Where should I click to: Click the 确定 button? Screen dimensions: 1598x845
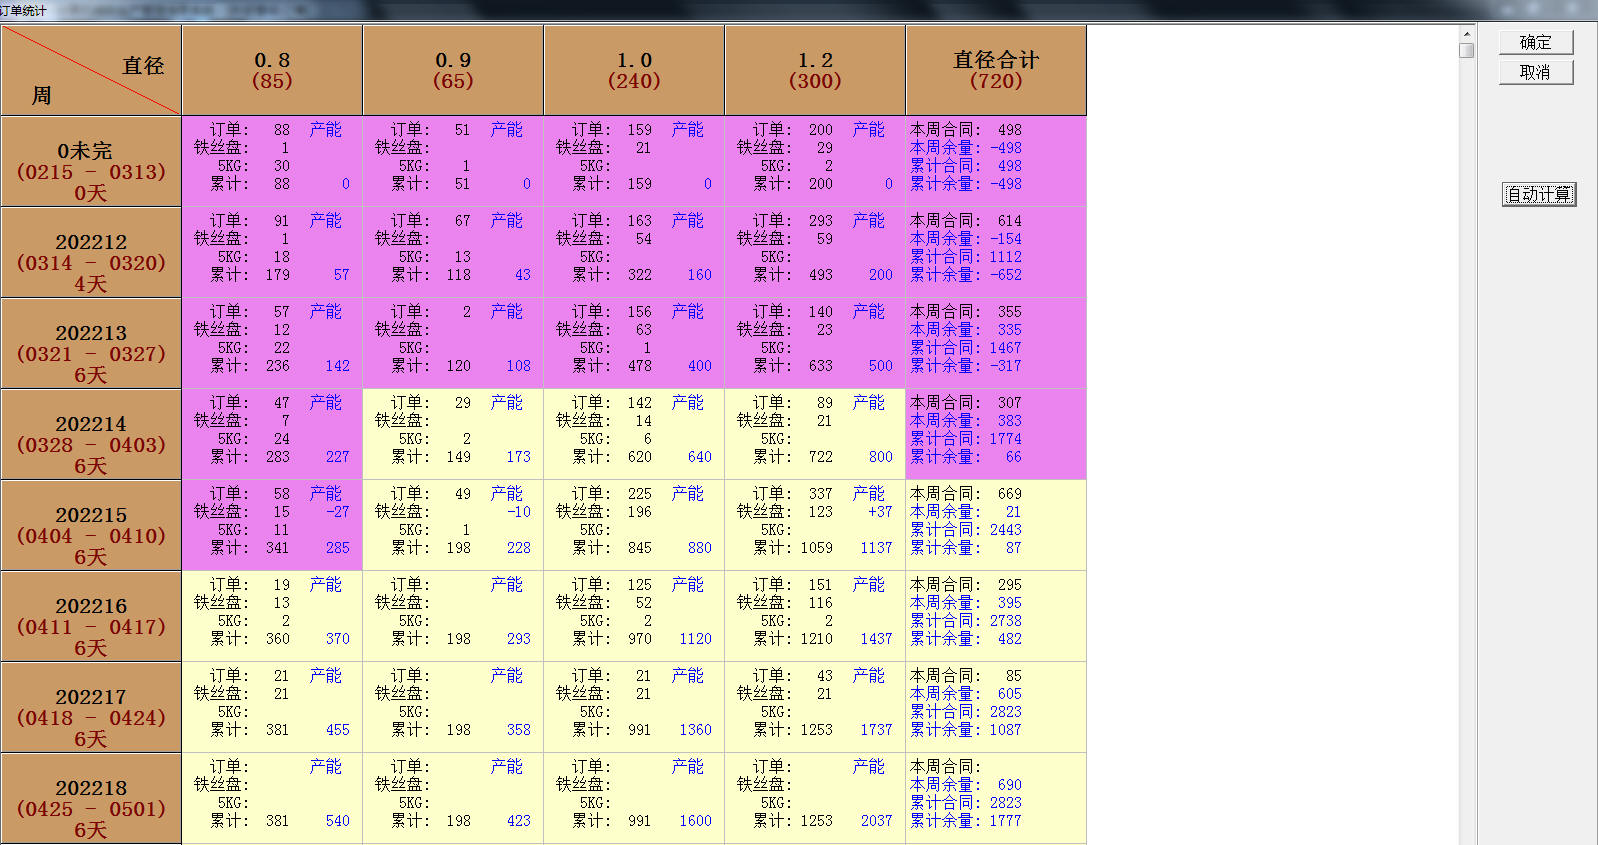click(x=1535, y=42)
